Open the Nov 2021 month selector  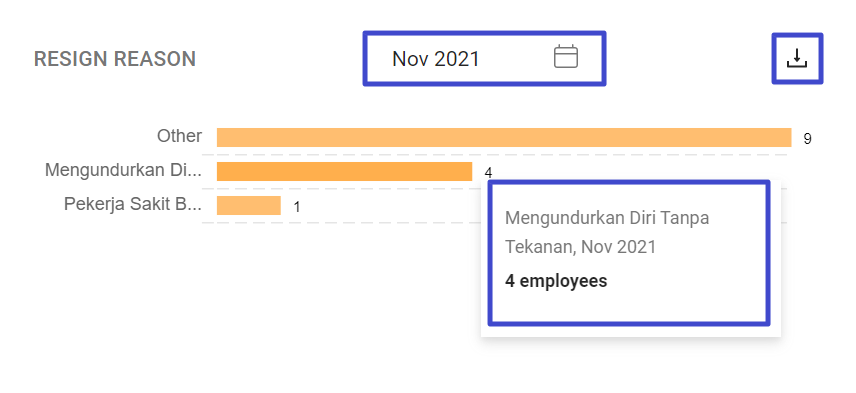484,58
